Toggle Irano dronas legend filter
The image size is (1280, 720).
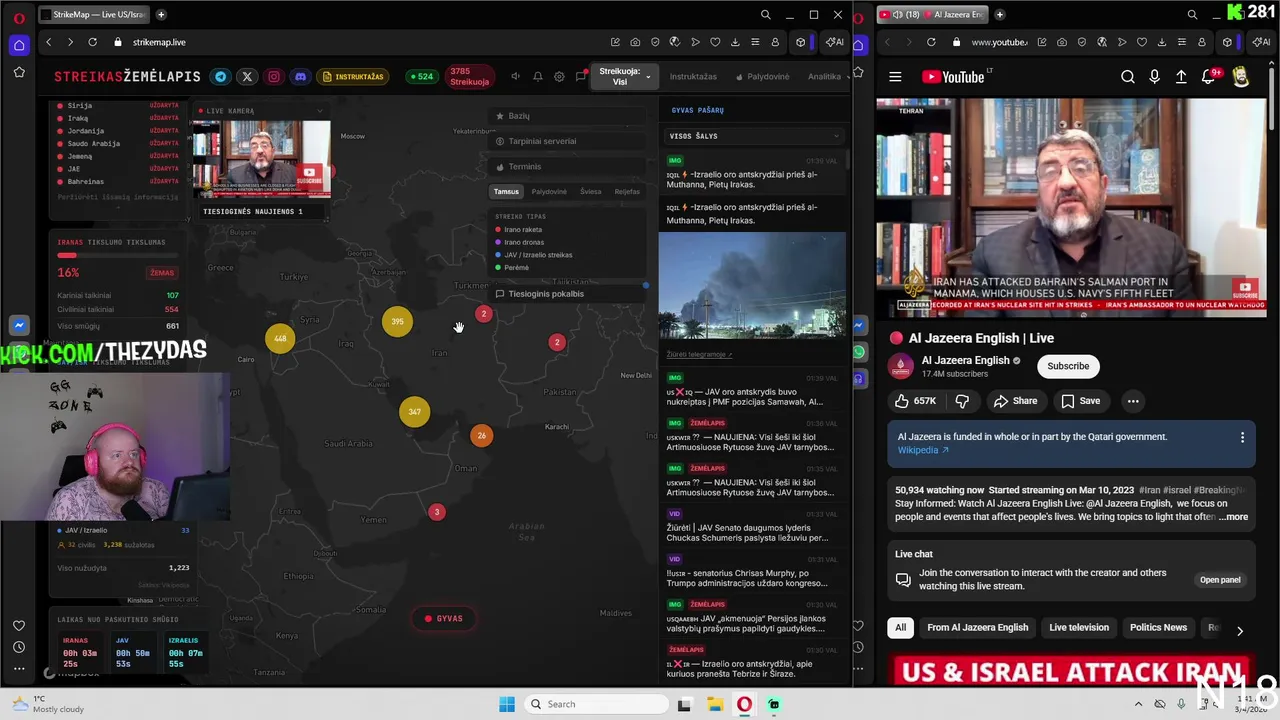520,242
